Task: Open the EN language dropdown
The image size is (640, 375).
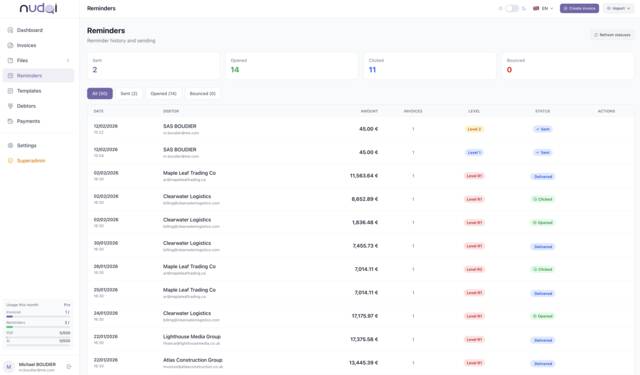Action: point(543,8)
